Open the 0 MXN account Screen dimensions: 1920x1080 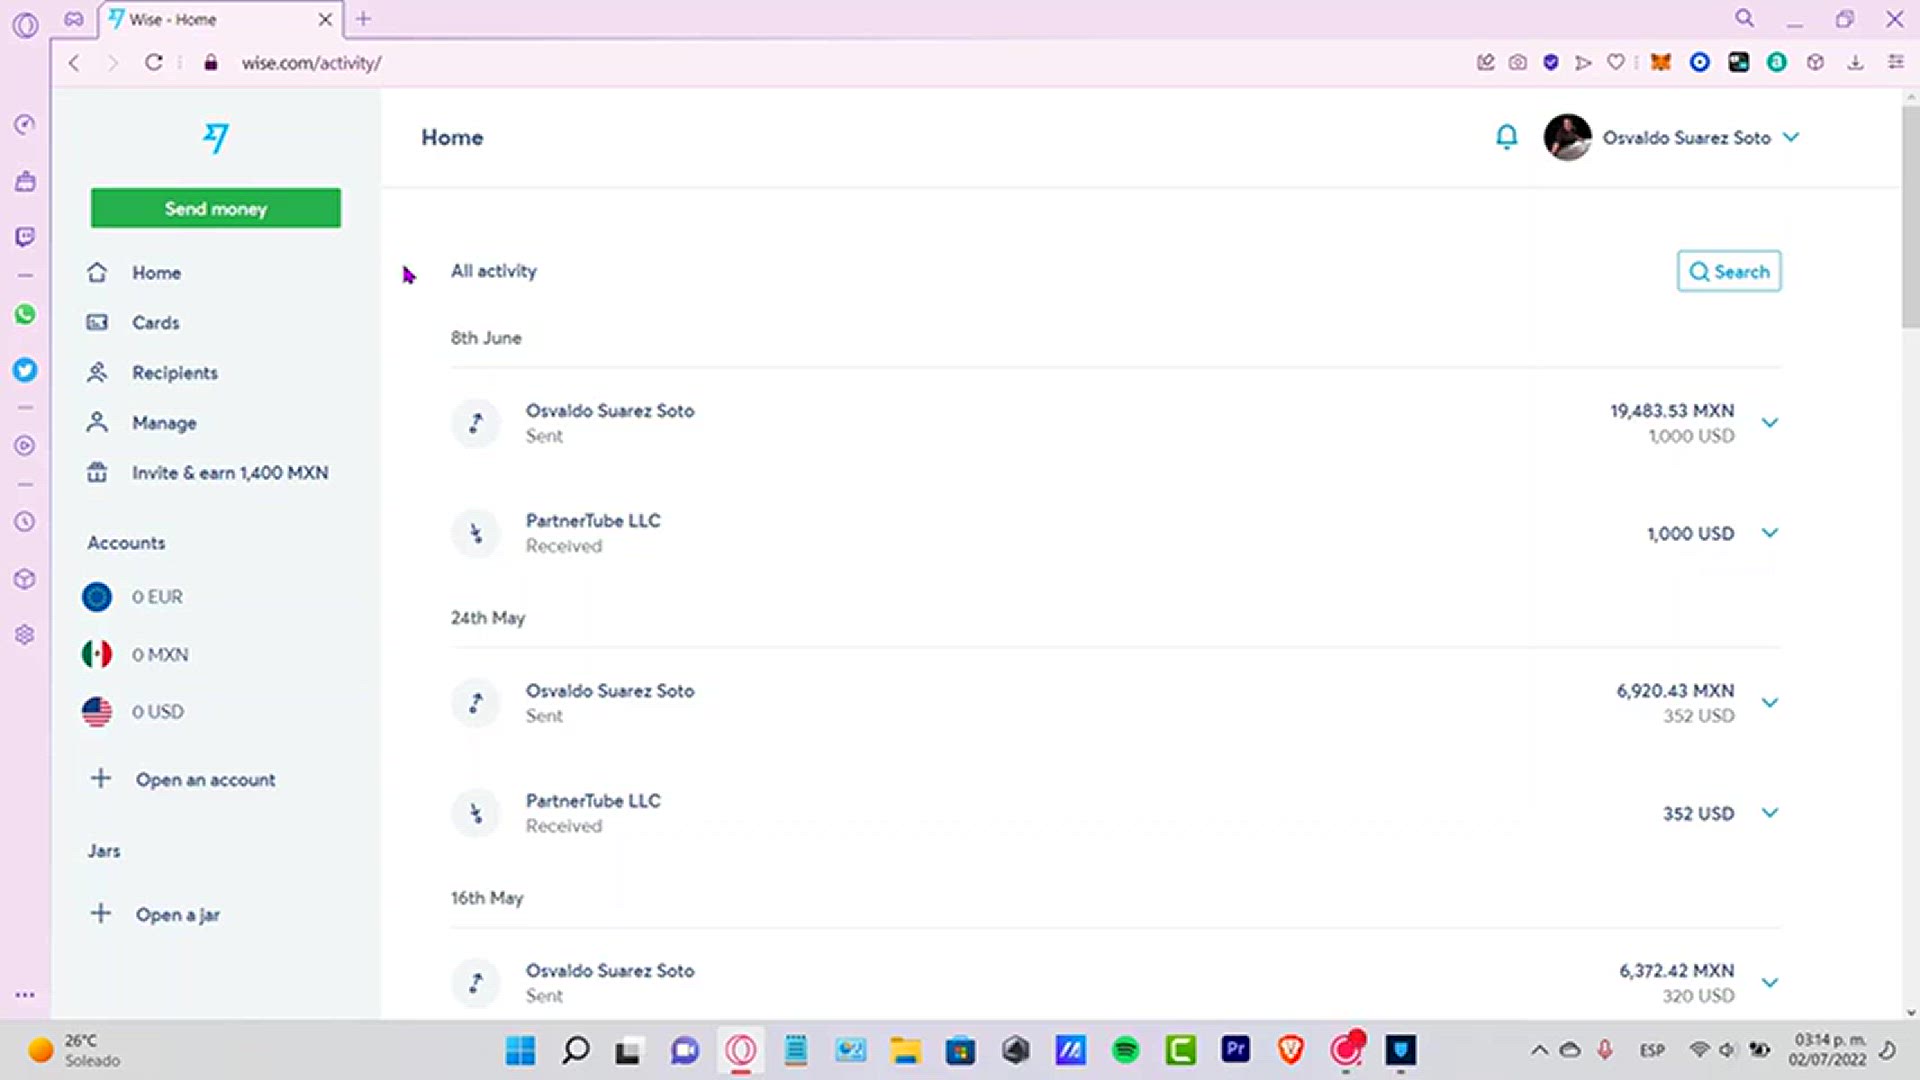coord(160,655)
